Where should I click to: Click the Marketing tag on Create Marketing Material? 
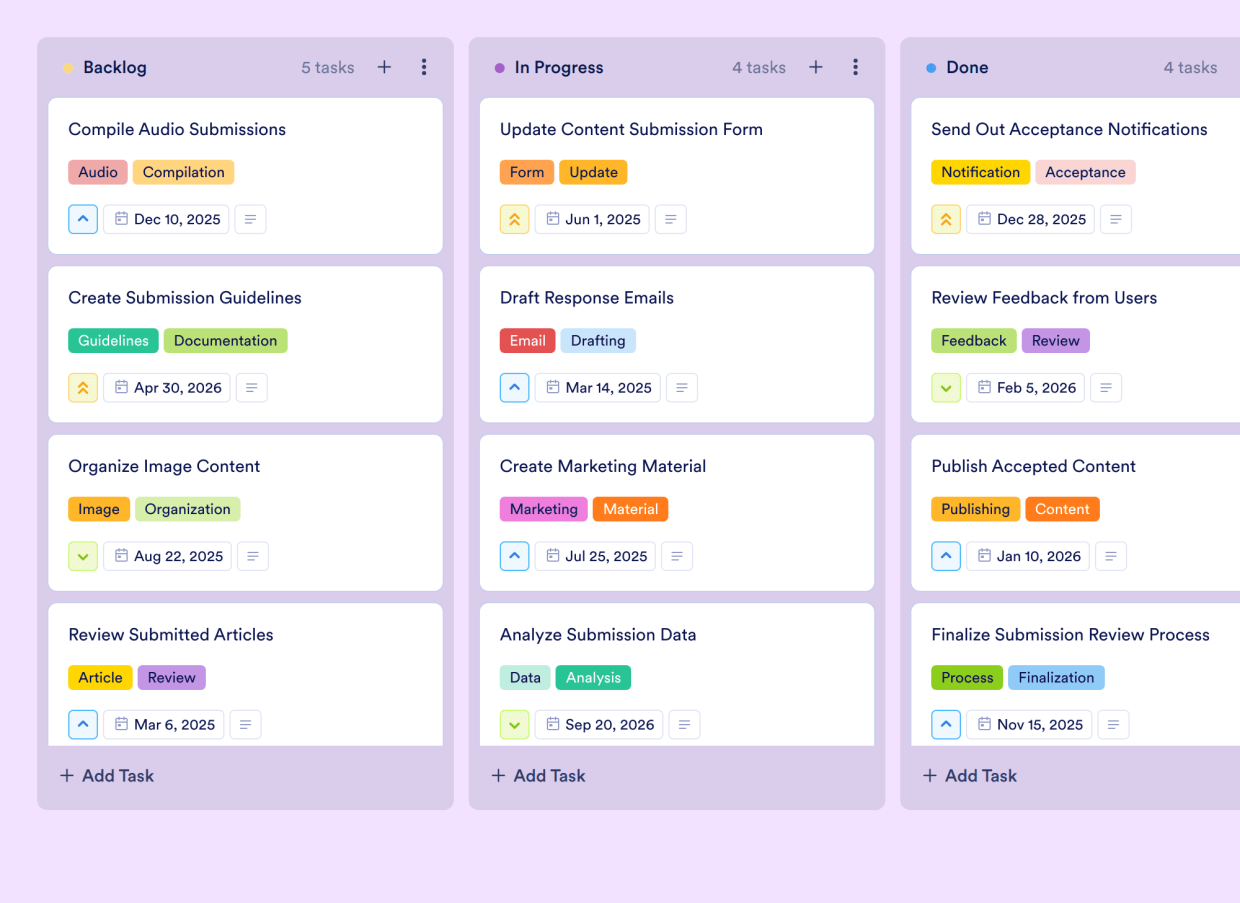[x=543, y=509]
